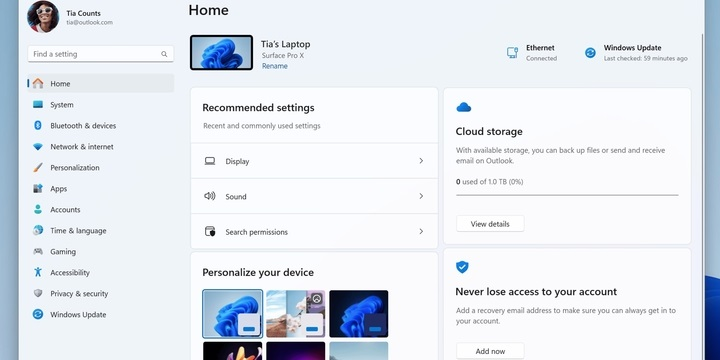Click the Sound speaker icon
The height and width of the screenshot is (360, 720).
(x=210, y=196)
